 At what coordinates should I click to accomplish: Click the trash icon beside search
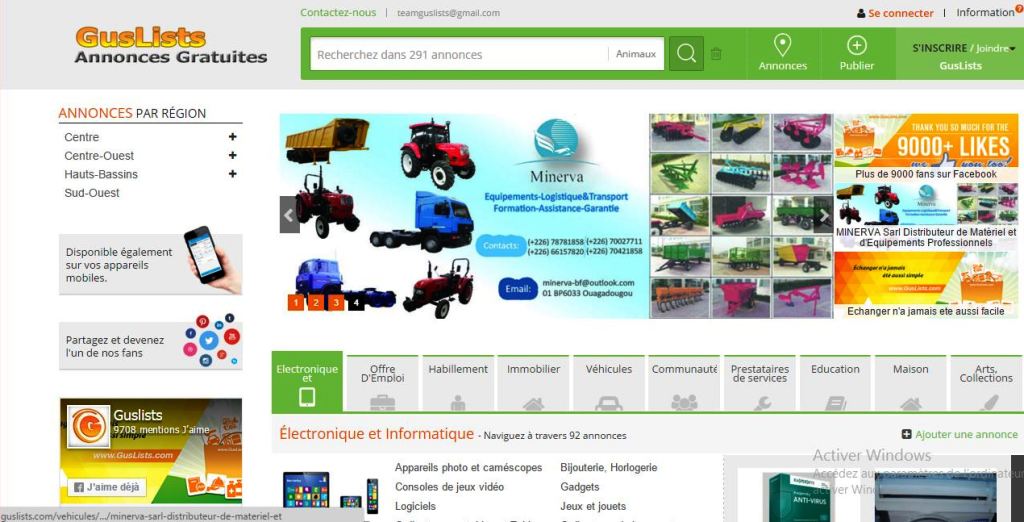click(x=716, y=54)
